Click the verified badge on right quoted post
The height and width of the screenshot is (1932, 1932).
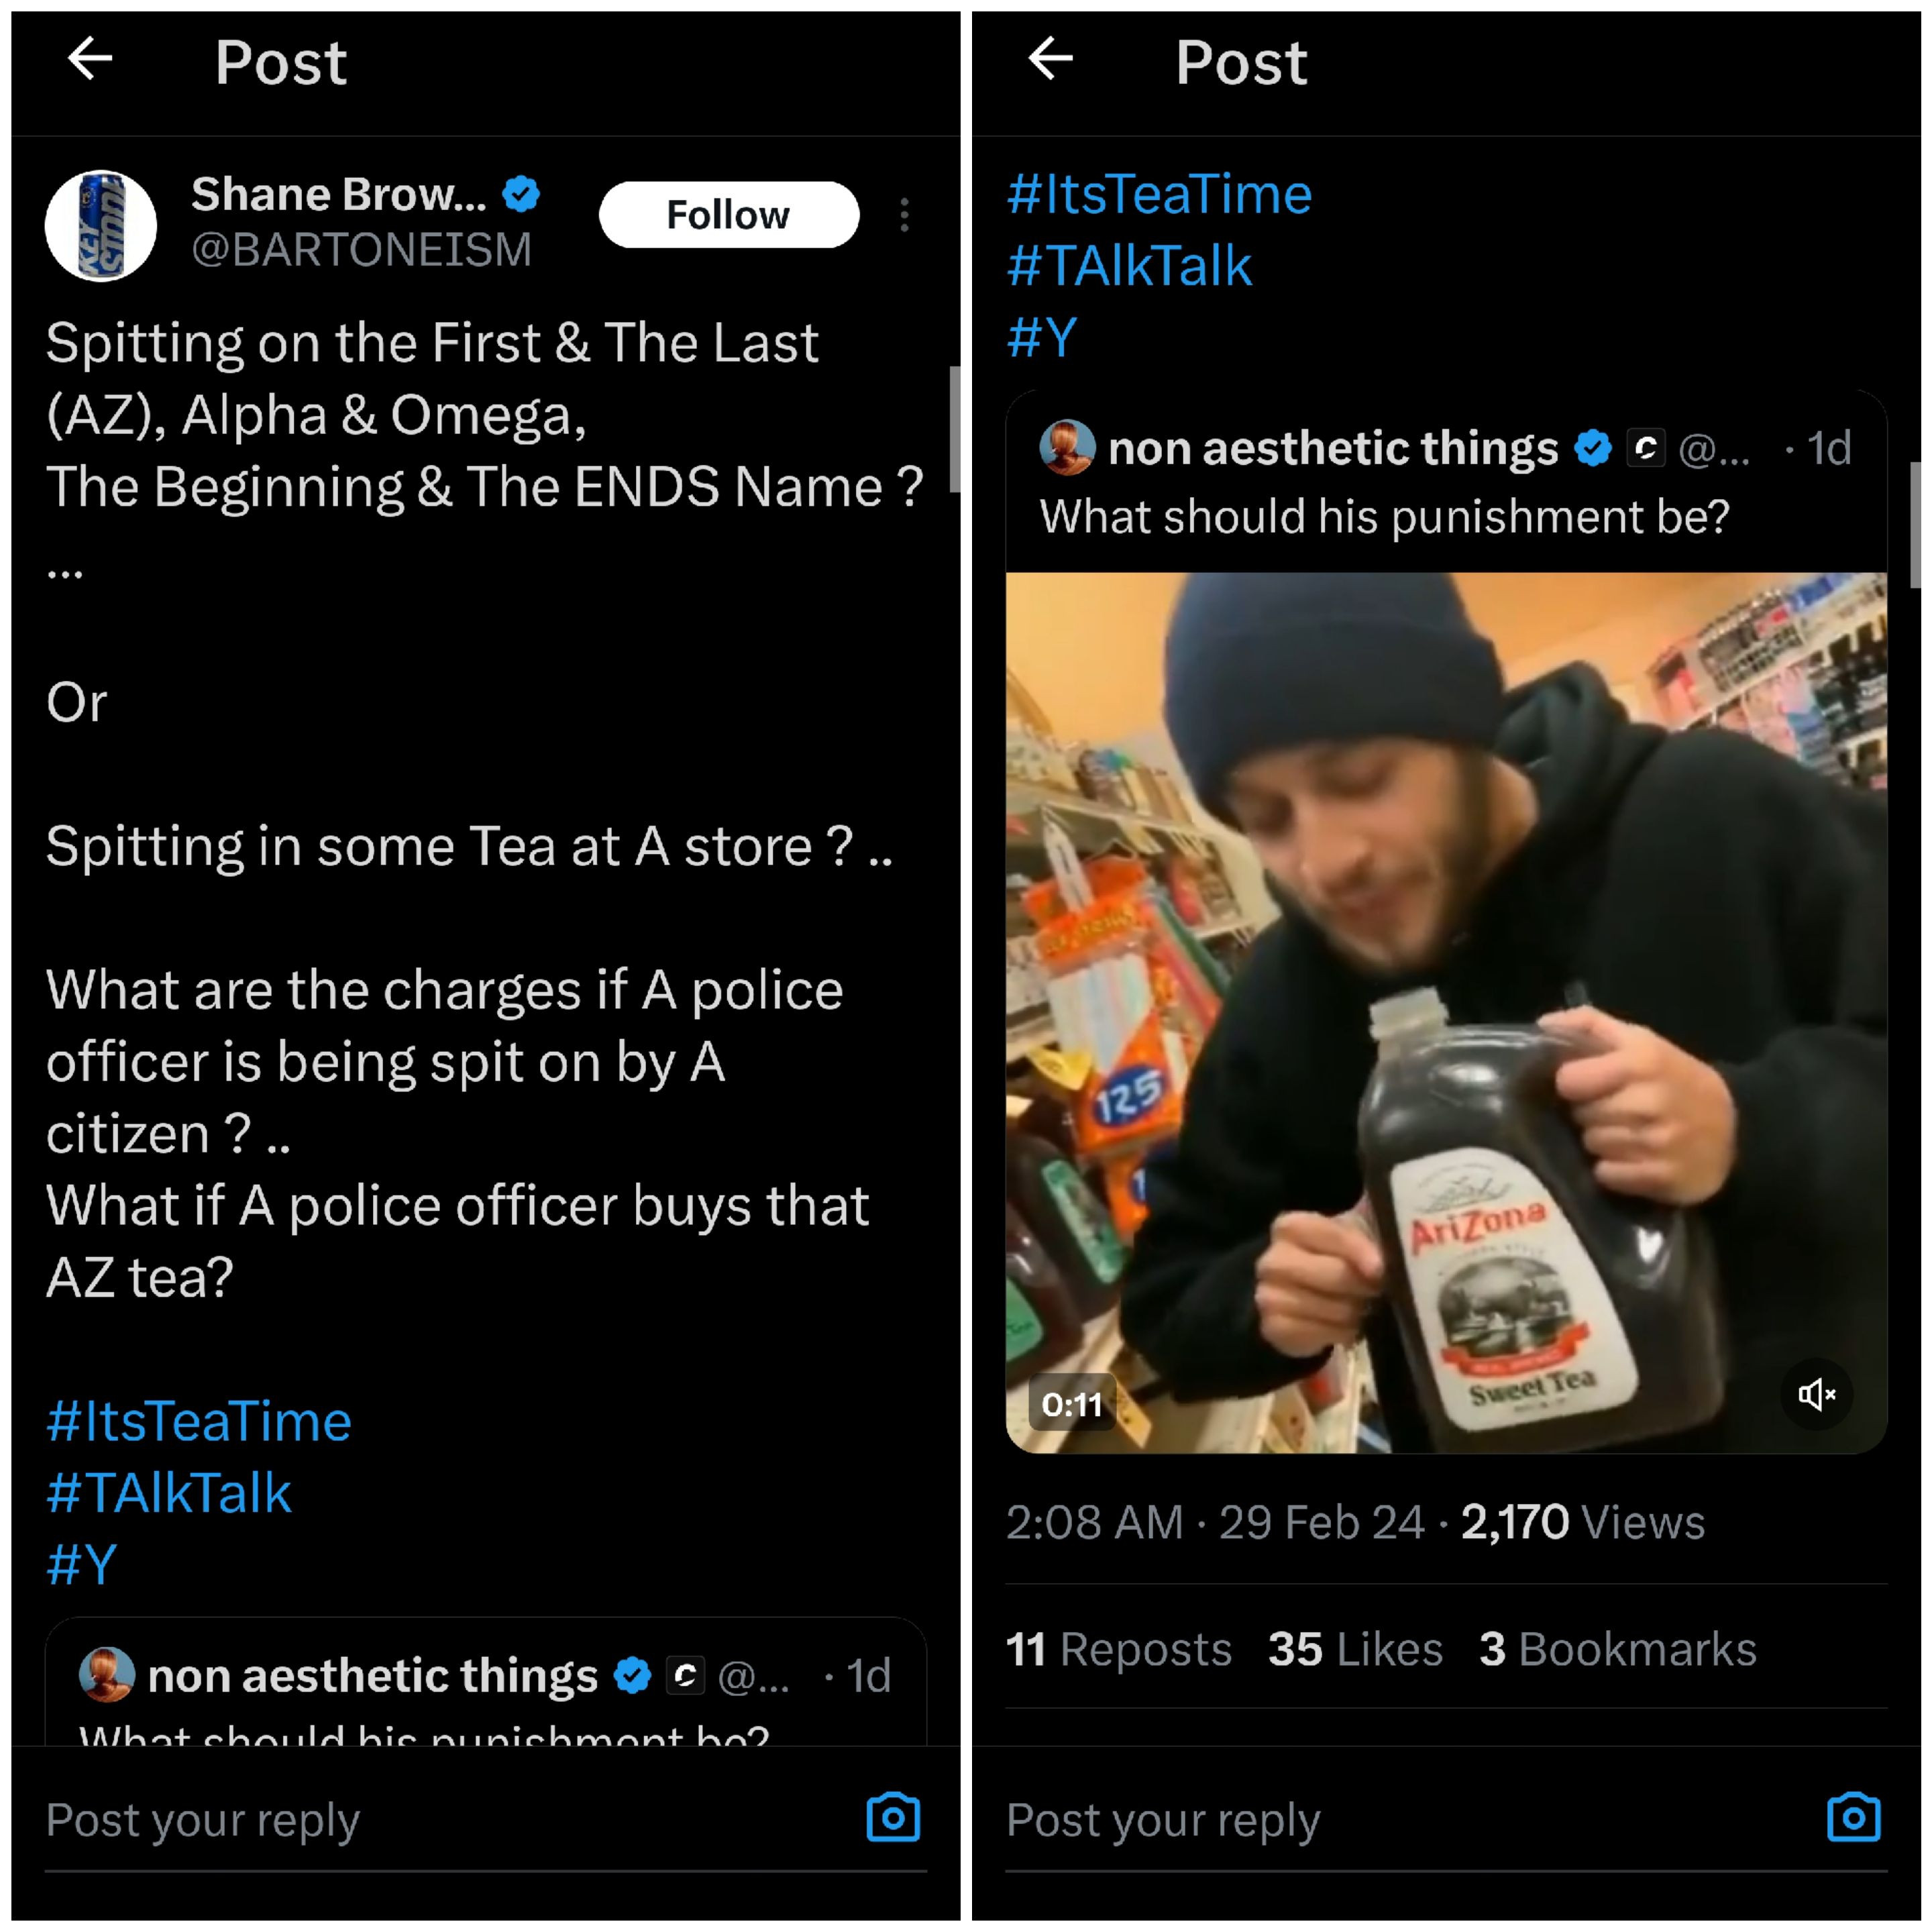click(1592, 448)
